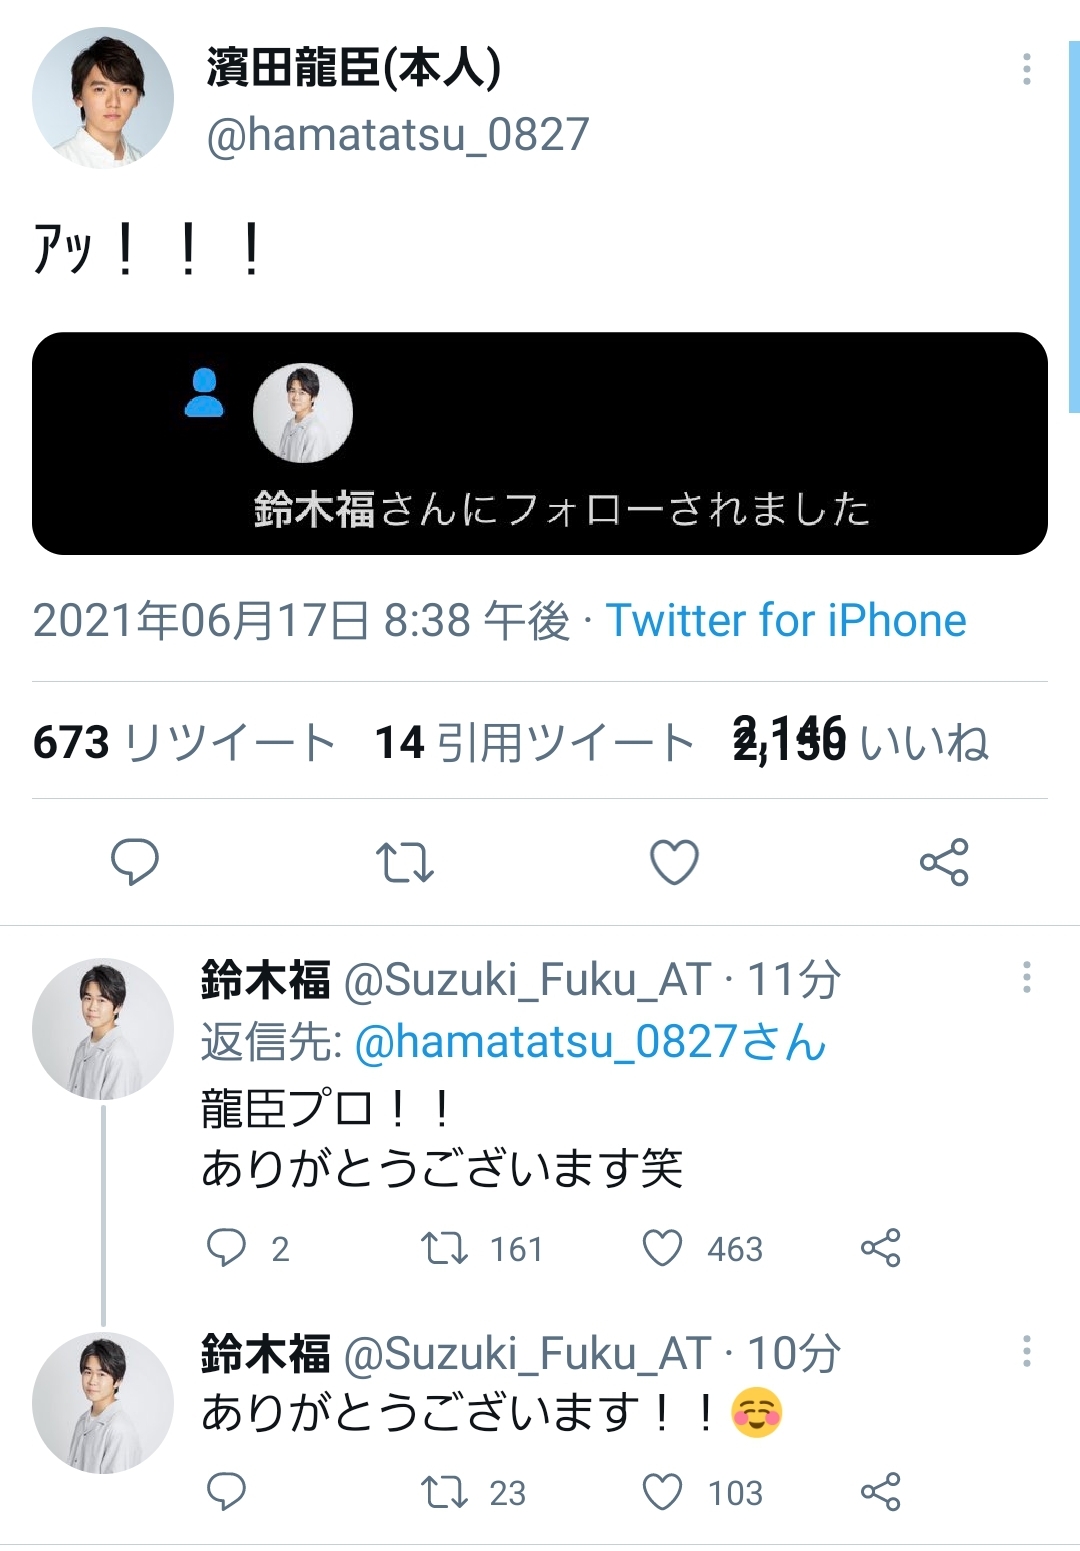Open @hamatatsu_0827 mention link in reply
The image size is (1080, 1551).
590,1042
